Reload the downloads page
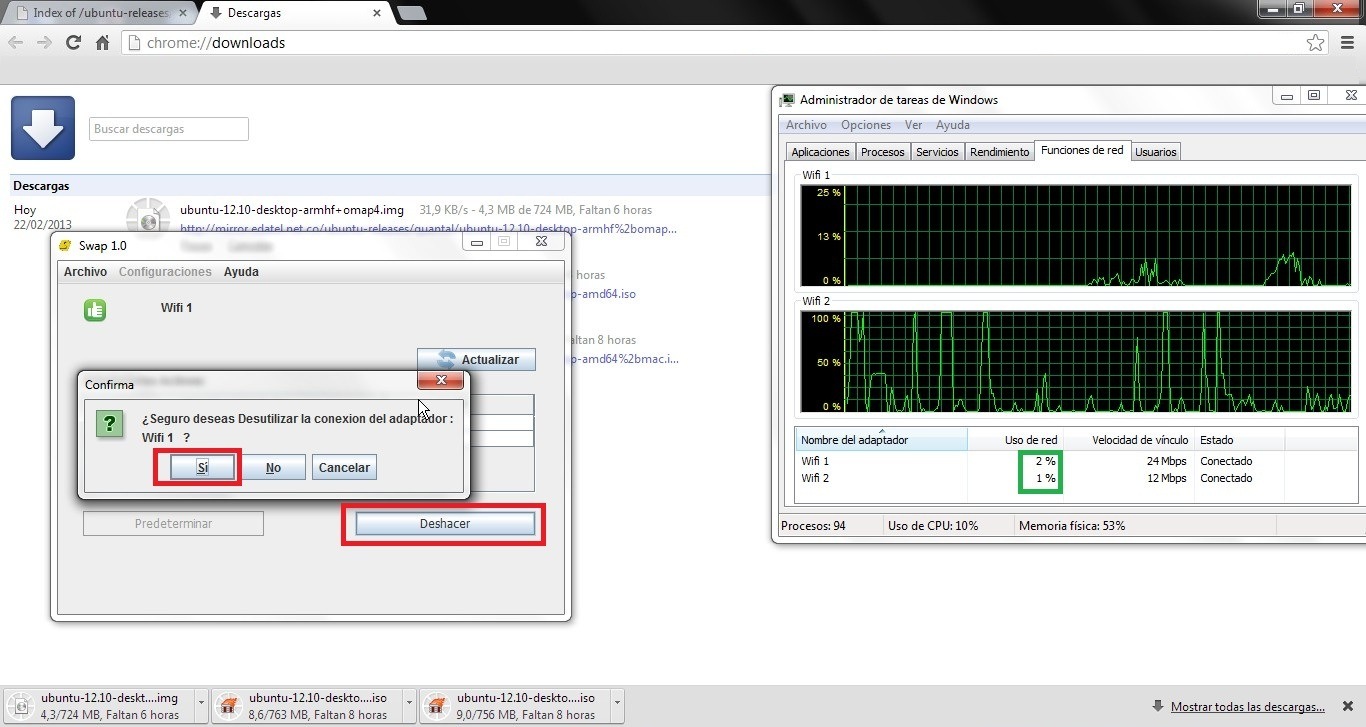The image size is (1366, 727). pos(73,43)
